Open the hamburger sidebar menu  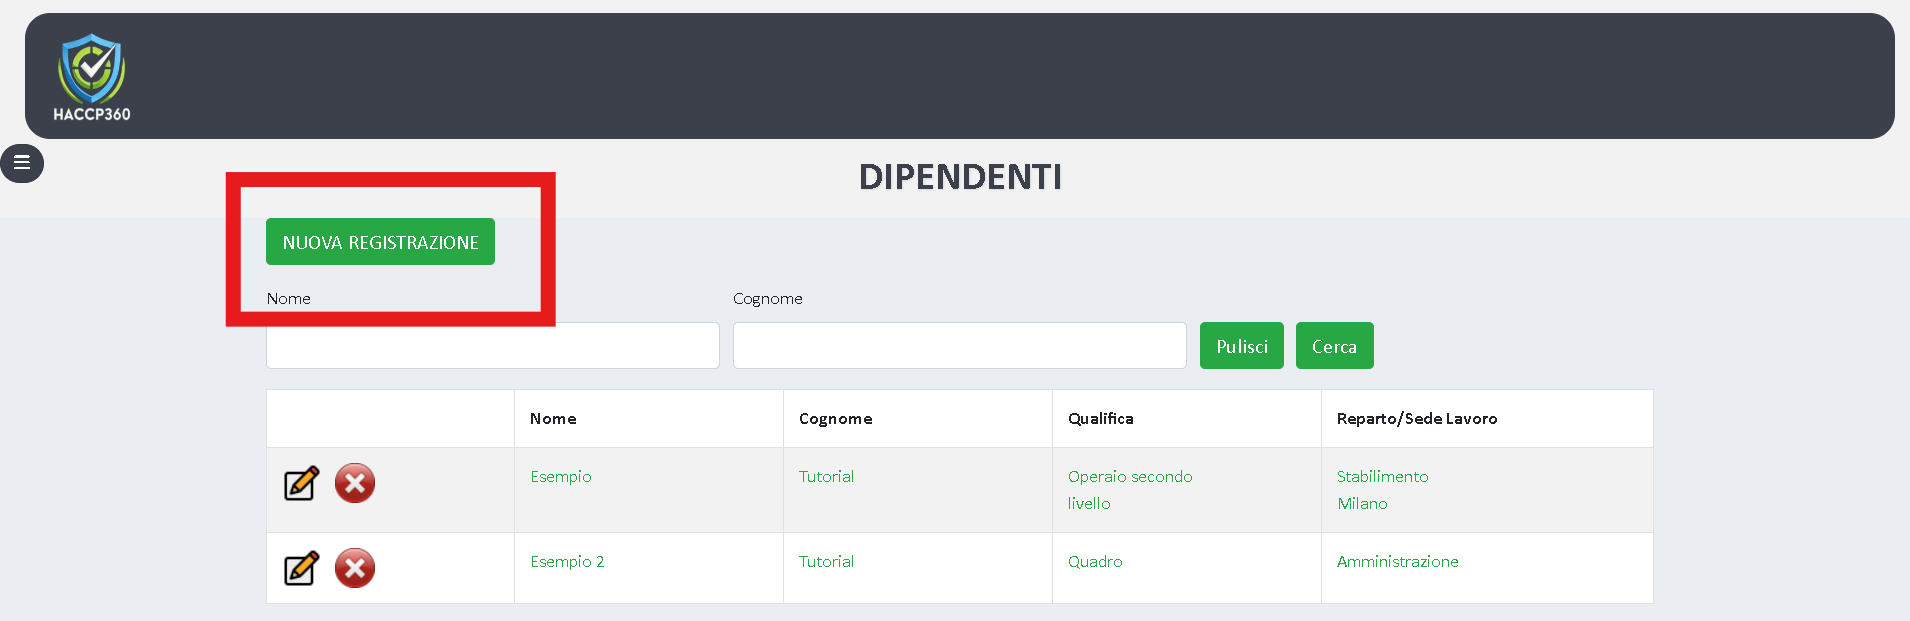[22, 163]
